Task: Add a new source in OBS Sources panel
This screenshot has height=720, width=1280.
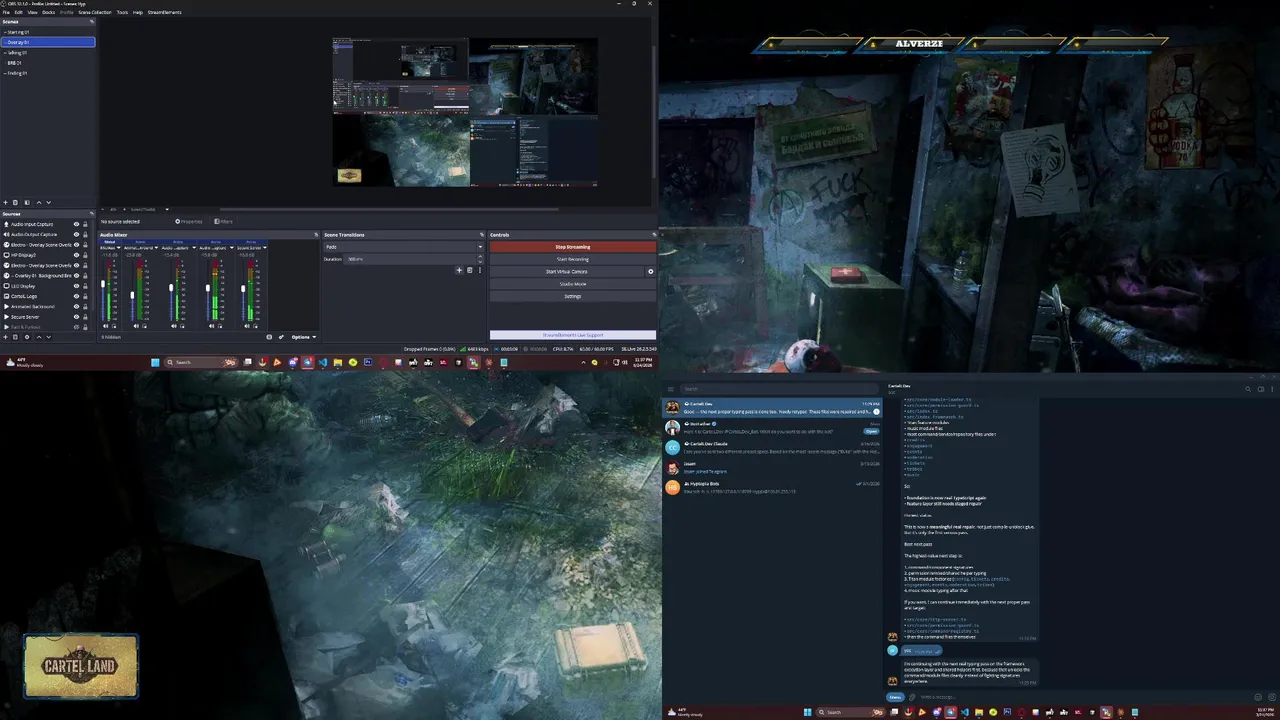Action: pyautogui.click(x=5, y=337)
